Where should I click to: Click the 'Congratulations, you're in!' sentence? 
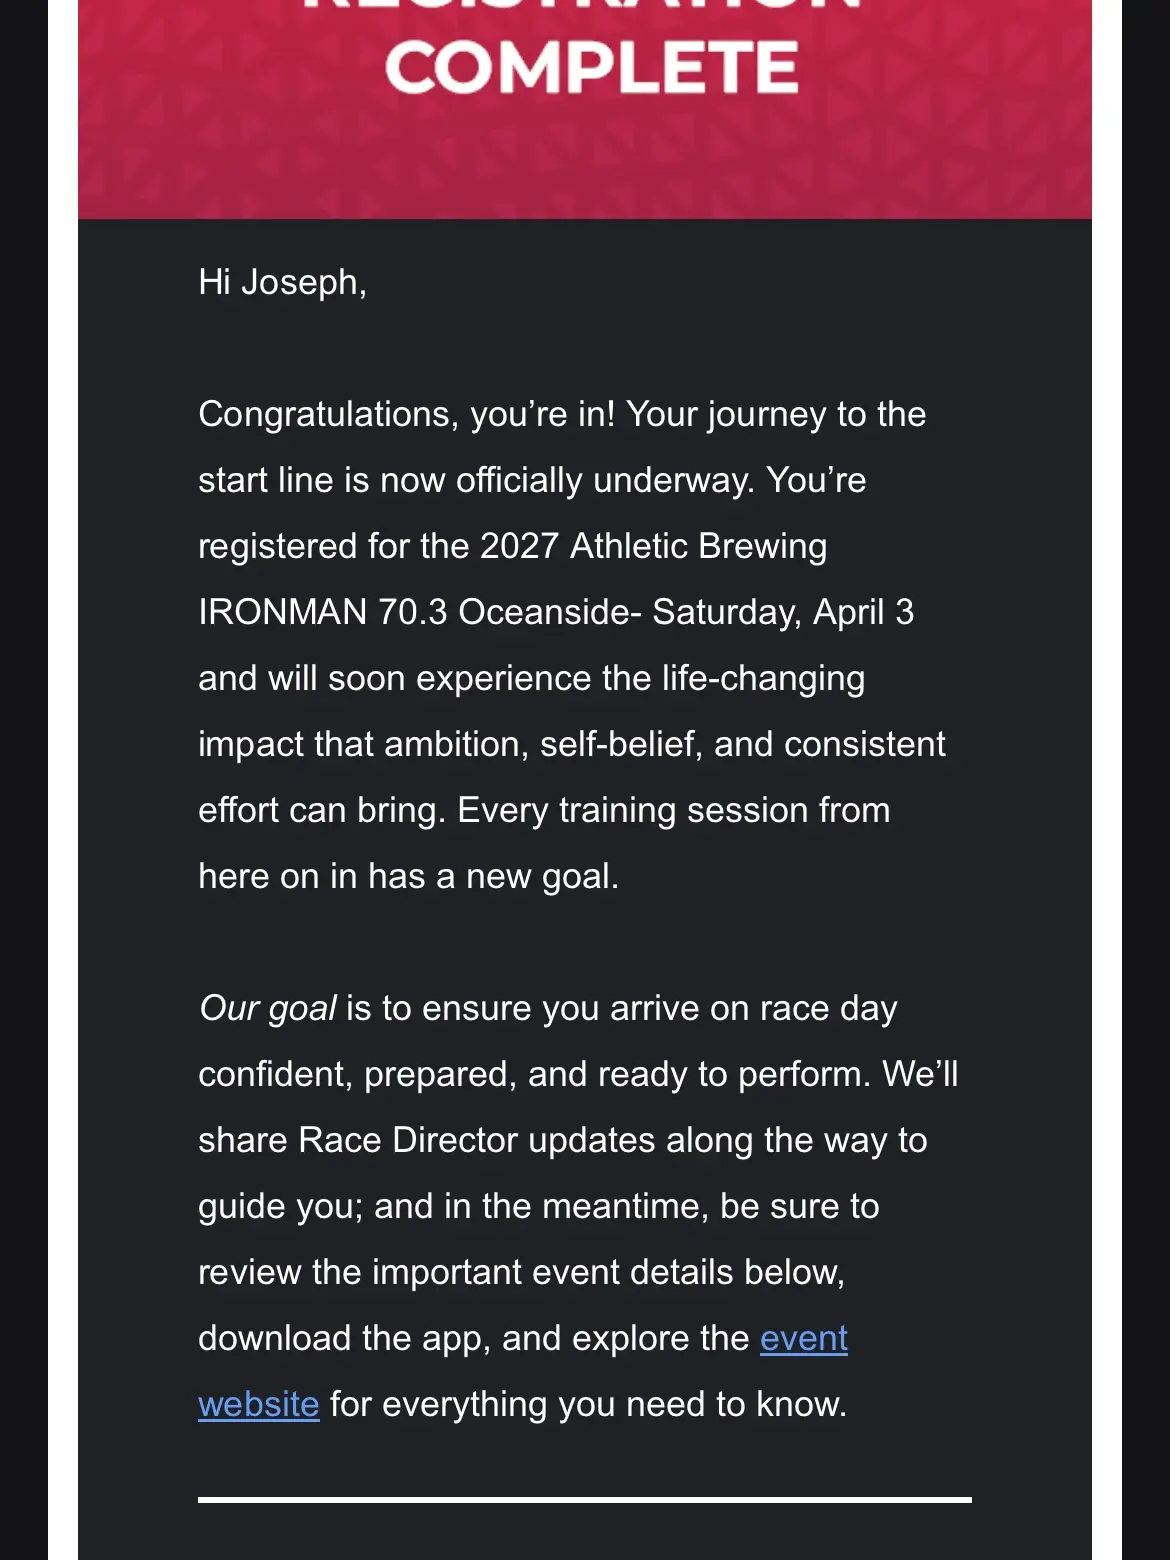tap(407, 415)
